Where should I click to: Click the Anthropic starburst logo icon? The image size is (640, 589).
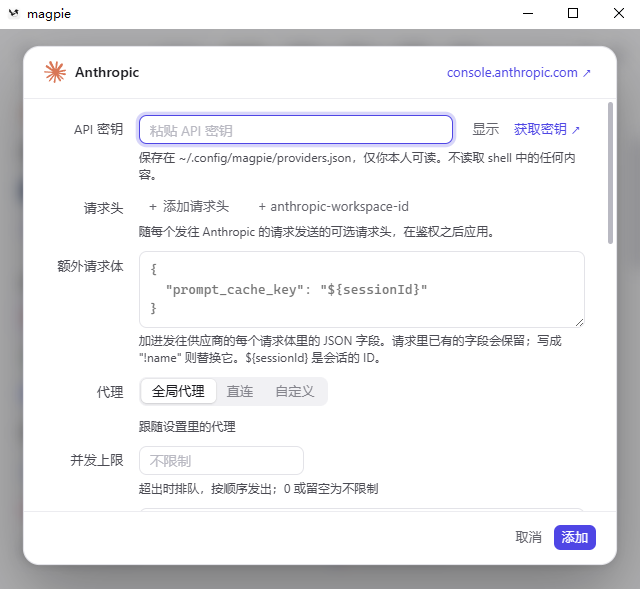coord(55,72)
